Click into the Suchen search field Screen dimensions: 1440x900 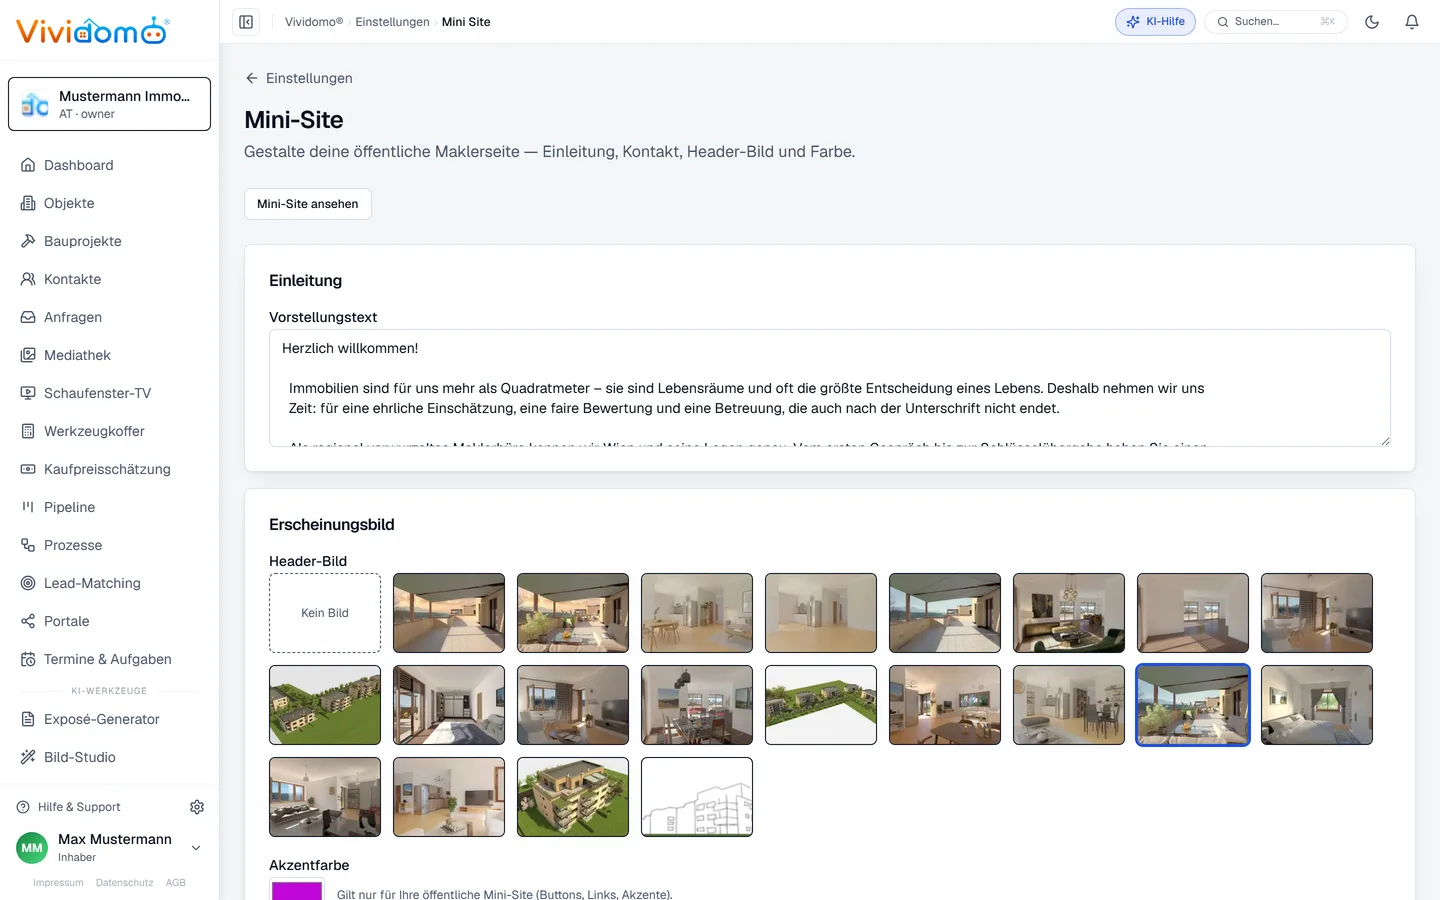coord(1276,22)
